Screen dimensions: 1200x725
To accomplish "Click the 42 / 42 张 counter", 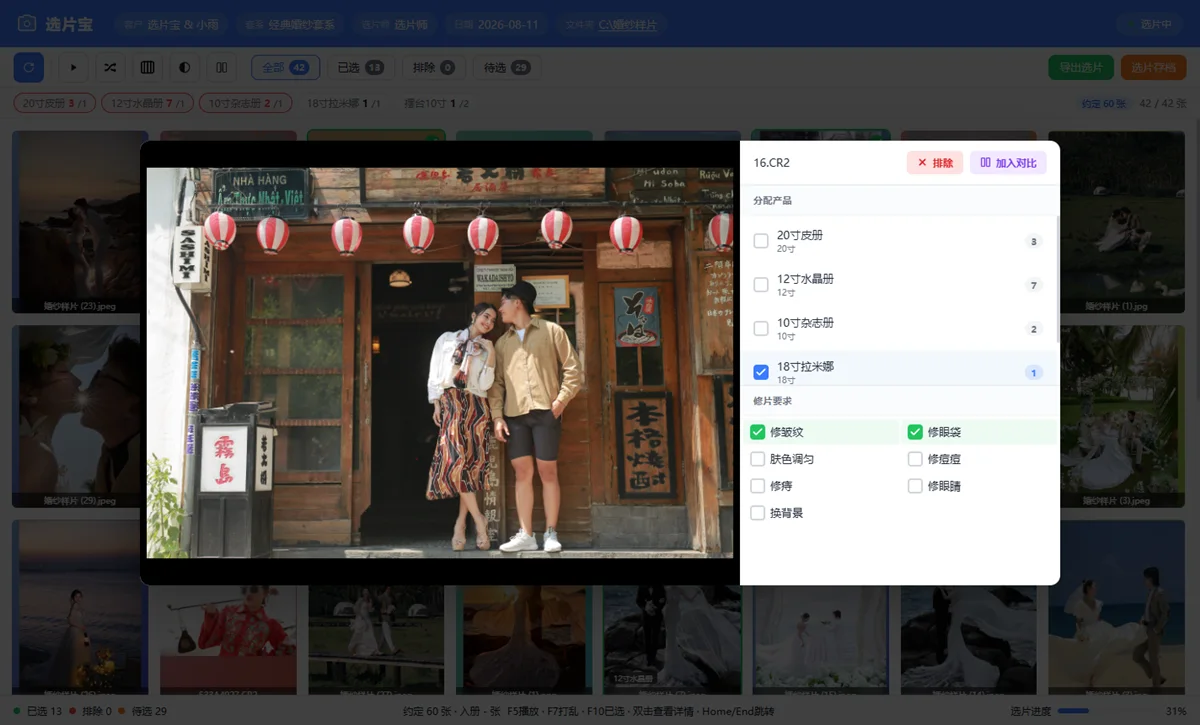I will [1164, 103].
